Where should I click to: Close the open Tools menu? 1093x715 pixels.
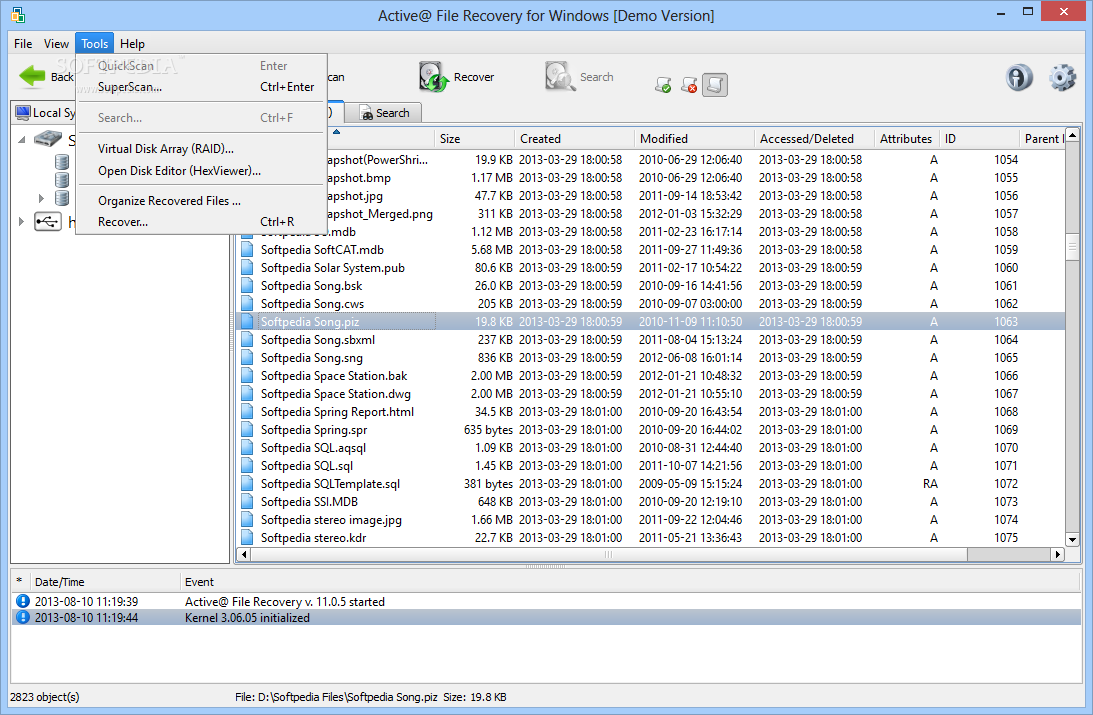click(x=94, y=43)
